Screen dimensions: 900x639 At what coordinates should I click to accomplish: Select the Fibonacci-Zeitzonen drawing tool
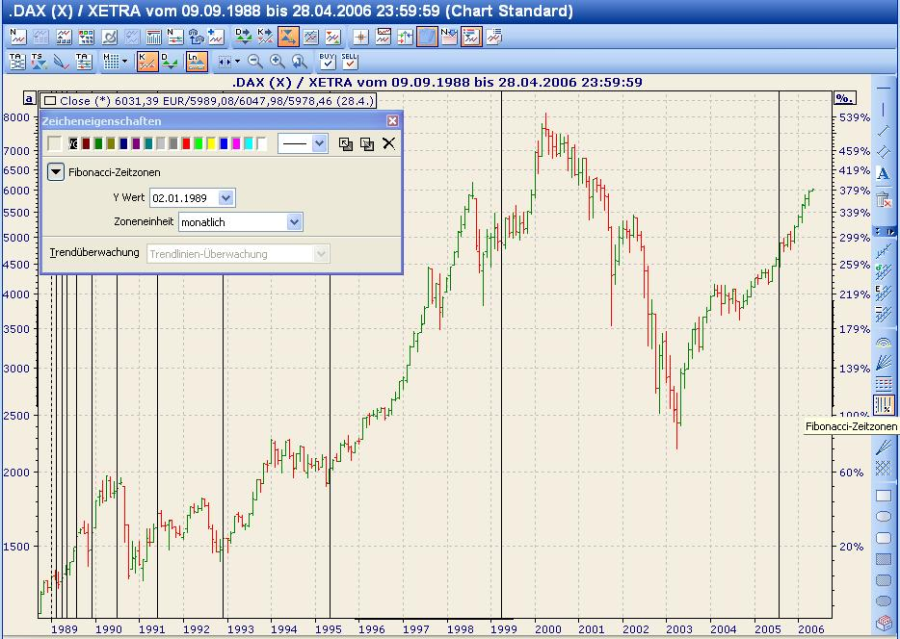click(883, 405)
